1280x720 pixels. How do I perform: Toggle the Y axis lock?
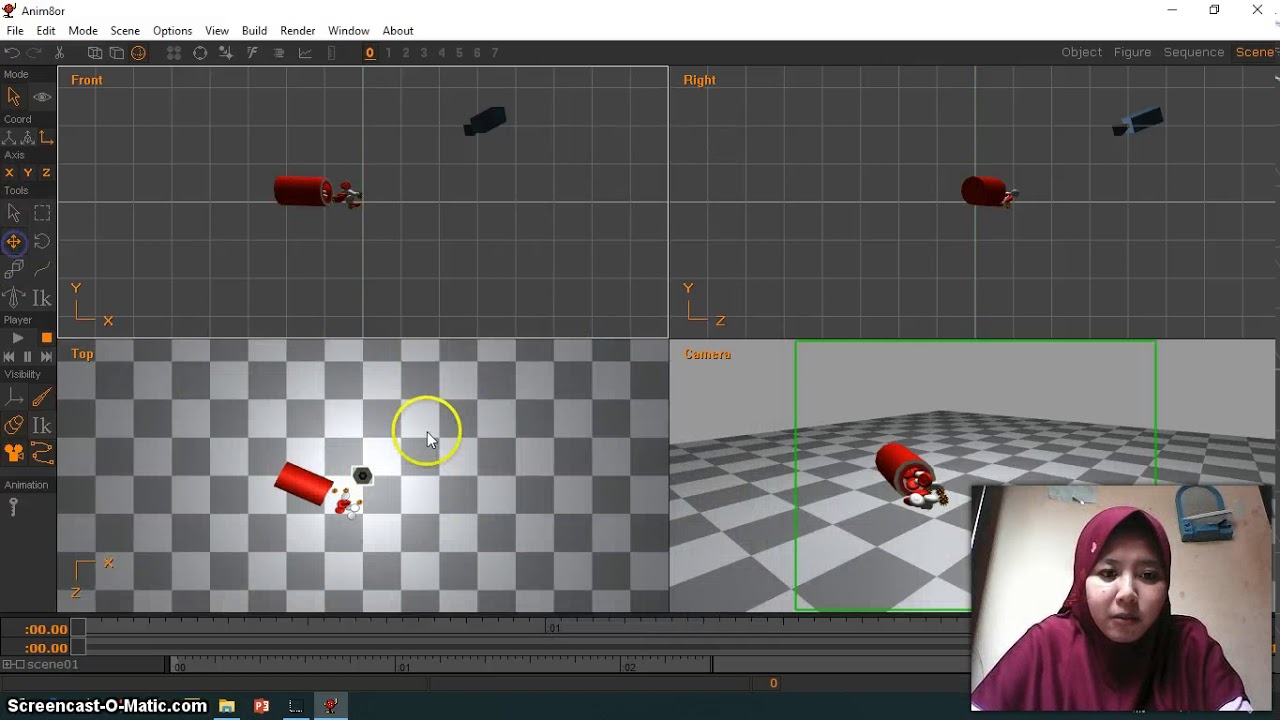click(28, 173)
